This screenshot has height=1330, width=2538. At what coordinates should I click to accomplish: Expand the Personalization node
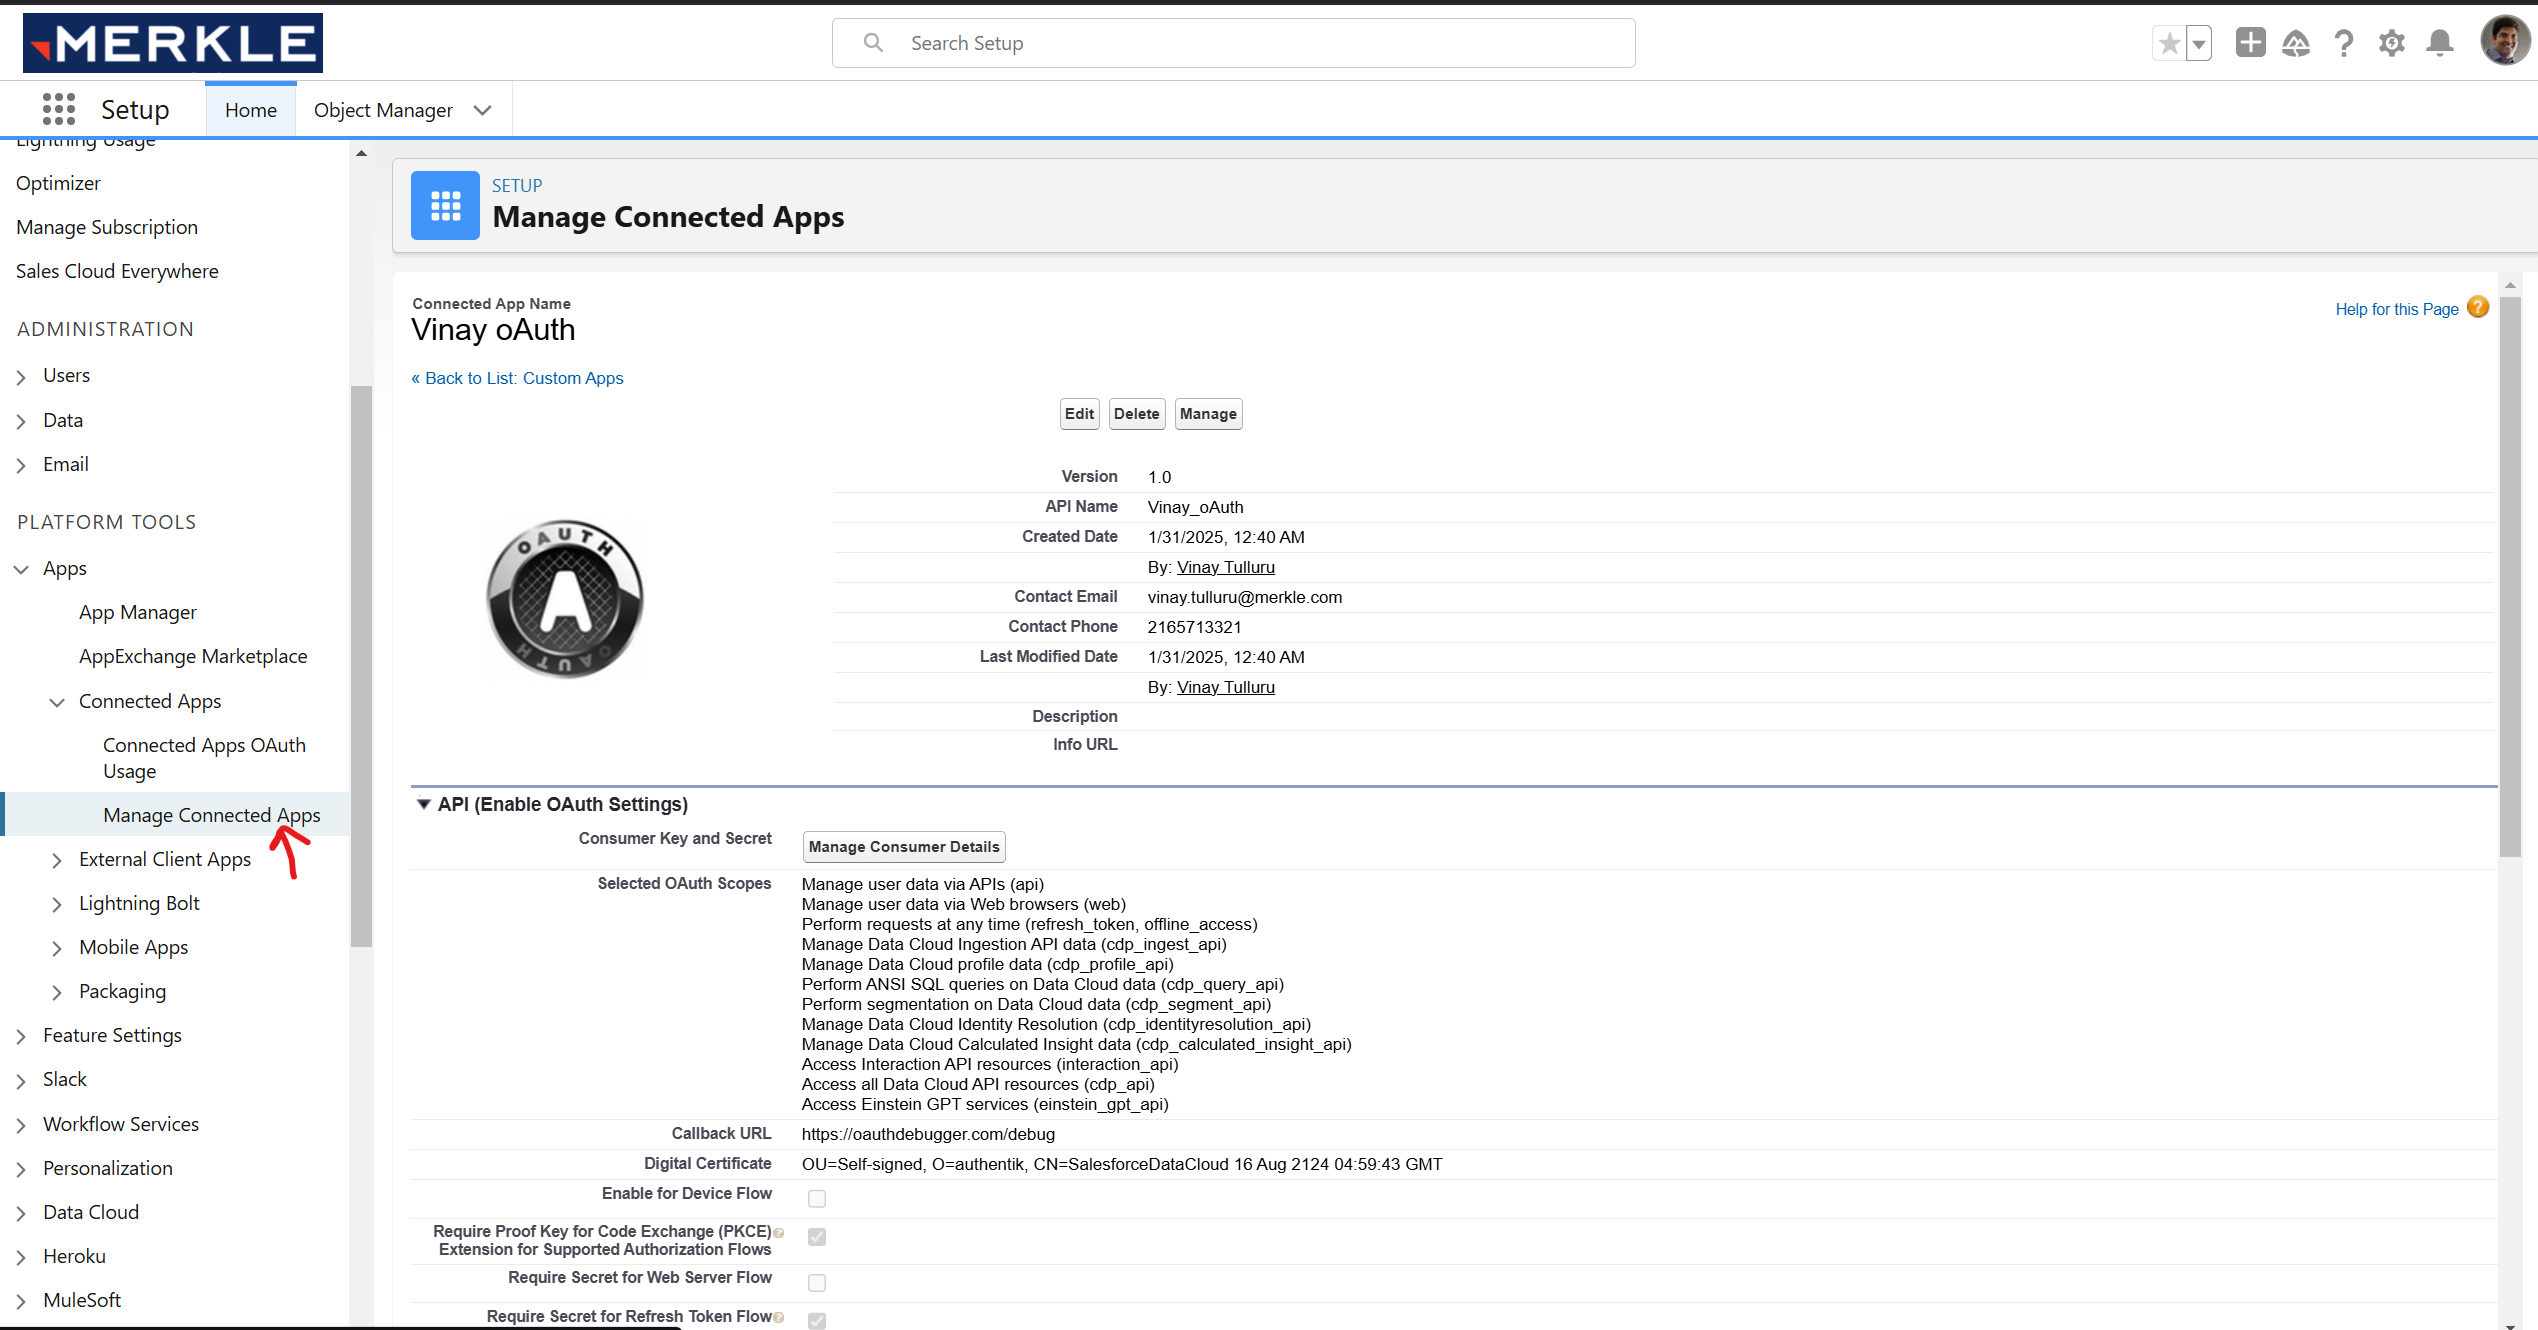pyautogui.click(x=21, y=1170)
